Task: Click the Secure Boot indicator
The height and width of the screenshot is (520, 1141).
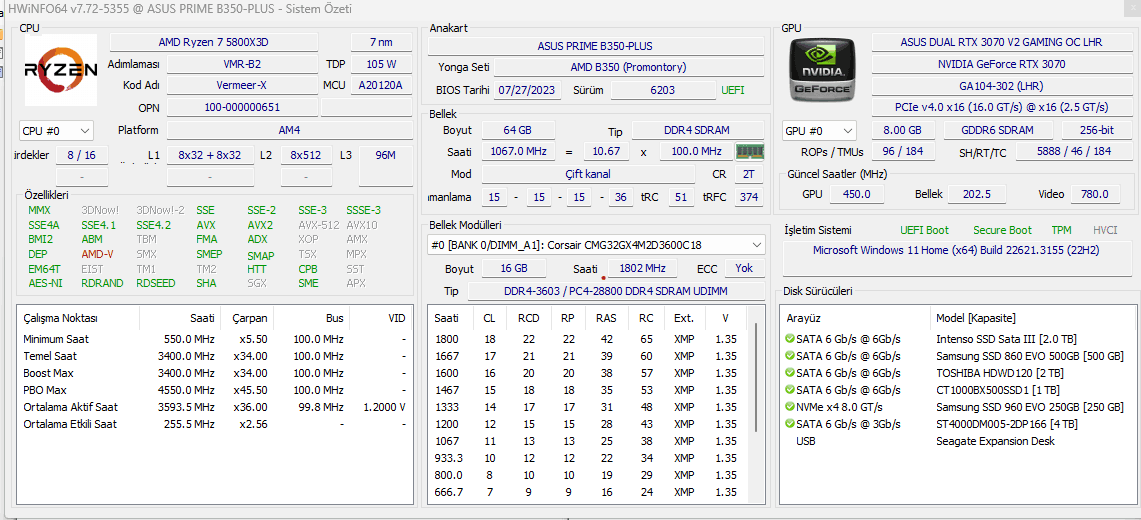Action: [x=1002, y=230]
